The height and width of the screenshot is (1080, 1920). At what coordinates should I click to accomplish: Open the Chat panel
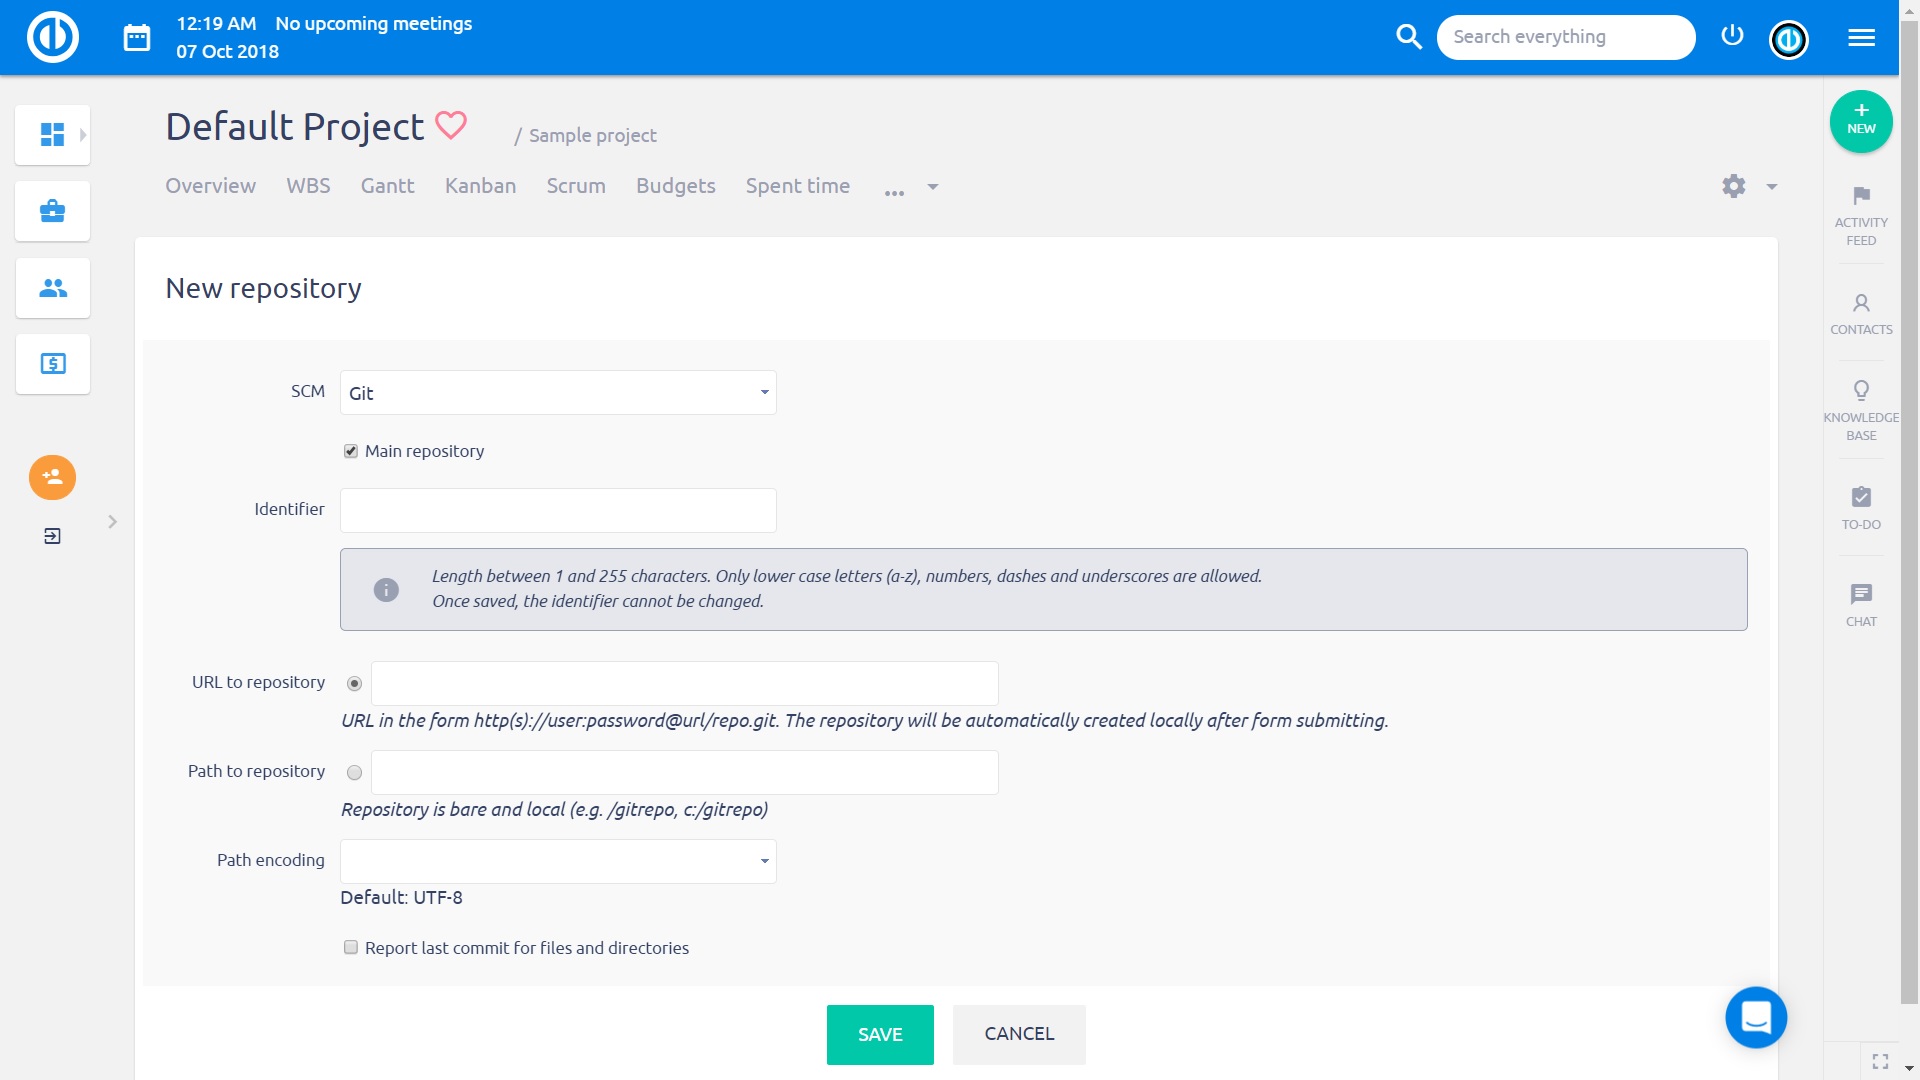click(1860, 600)
